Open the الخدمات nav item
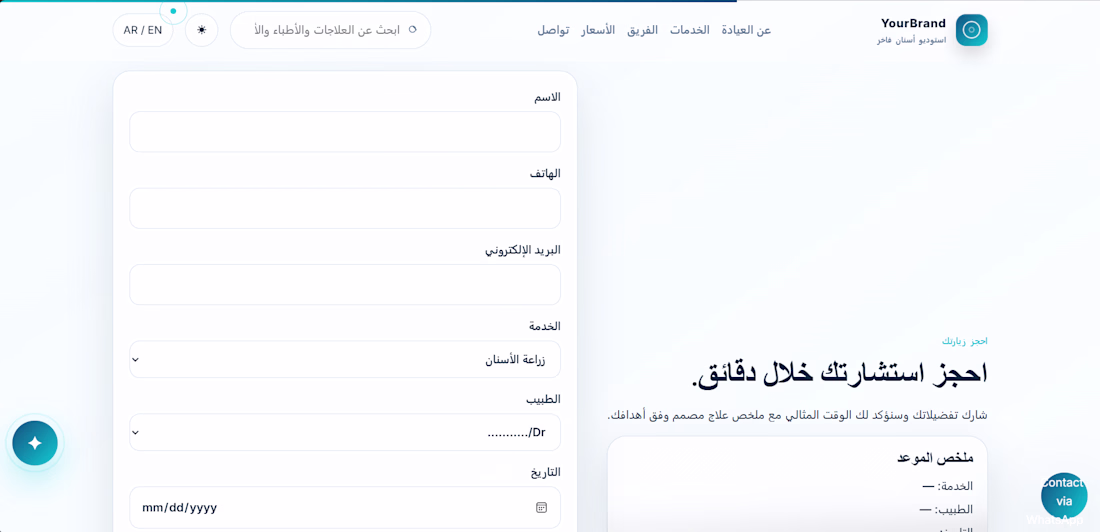 [x=690, y=30]
